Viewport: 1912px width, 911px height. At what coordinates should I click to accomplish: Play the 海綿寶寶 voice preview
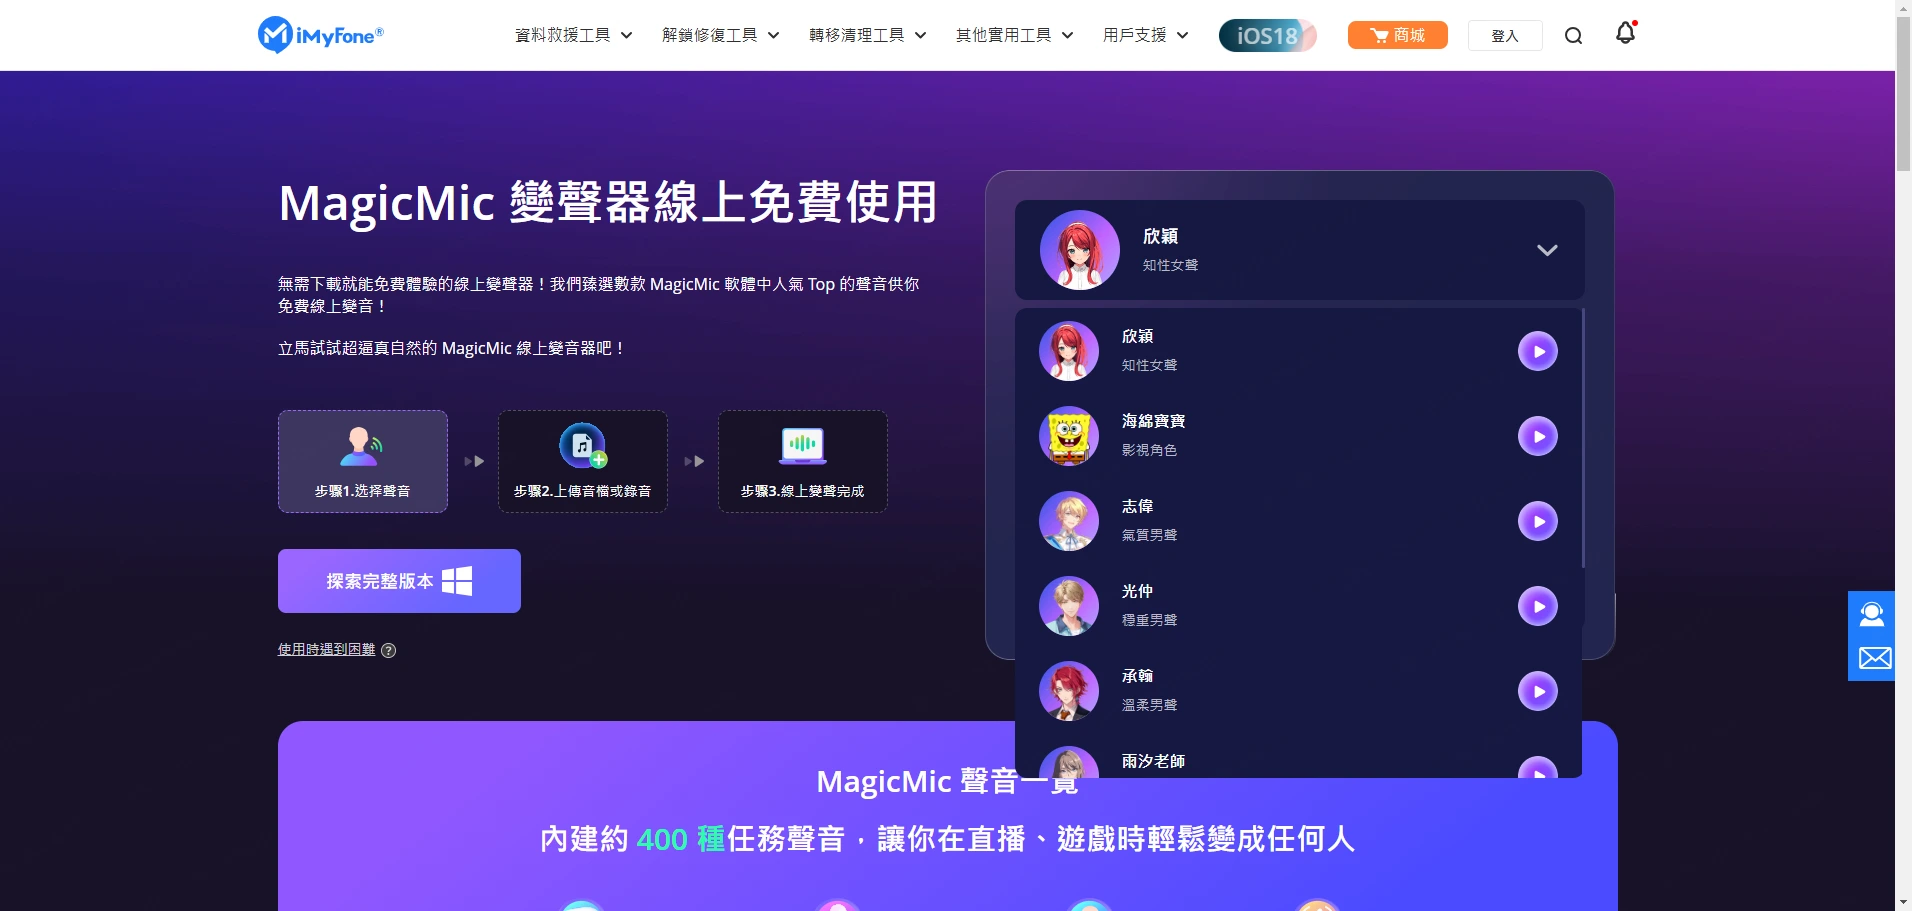click(1538, 436)
